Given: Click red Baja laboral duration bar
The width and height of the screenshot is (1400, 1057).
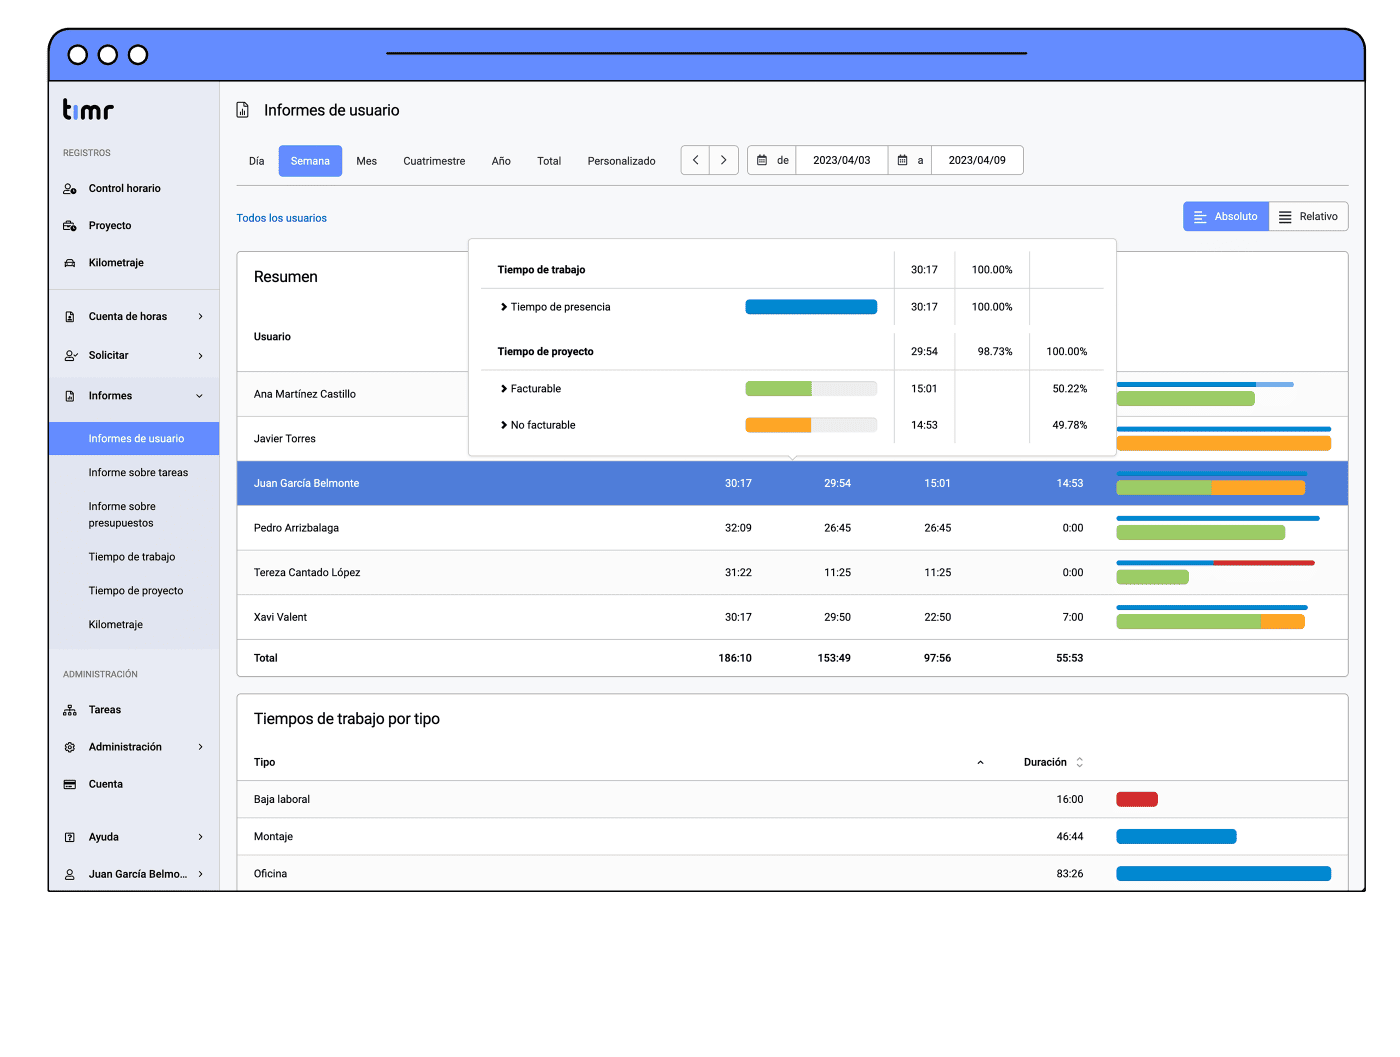Looking at the screenshot, I should pos(1137,800).
